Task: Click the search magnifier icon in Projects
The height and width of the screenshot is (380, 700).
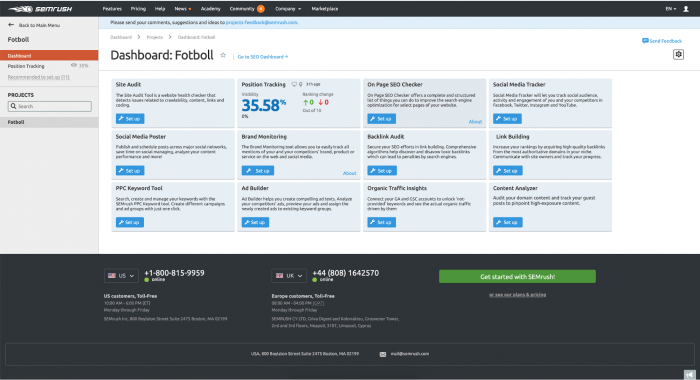Action: pos(13,106)
